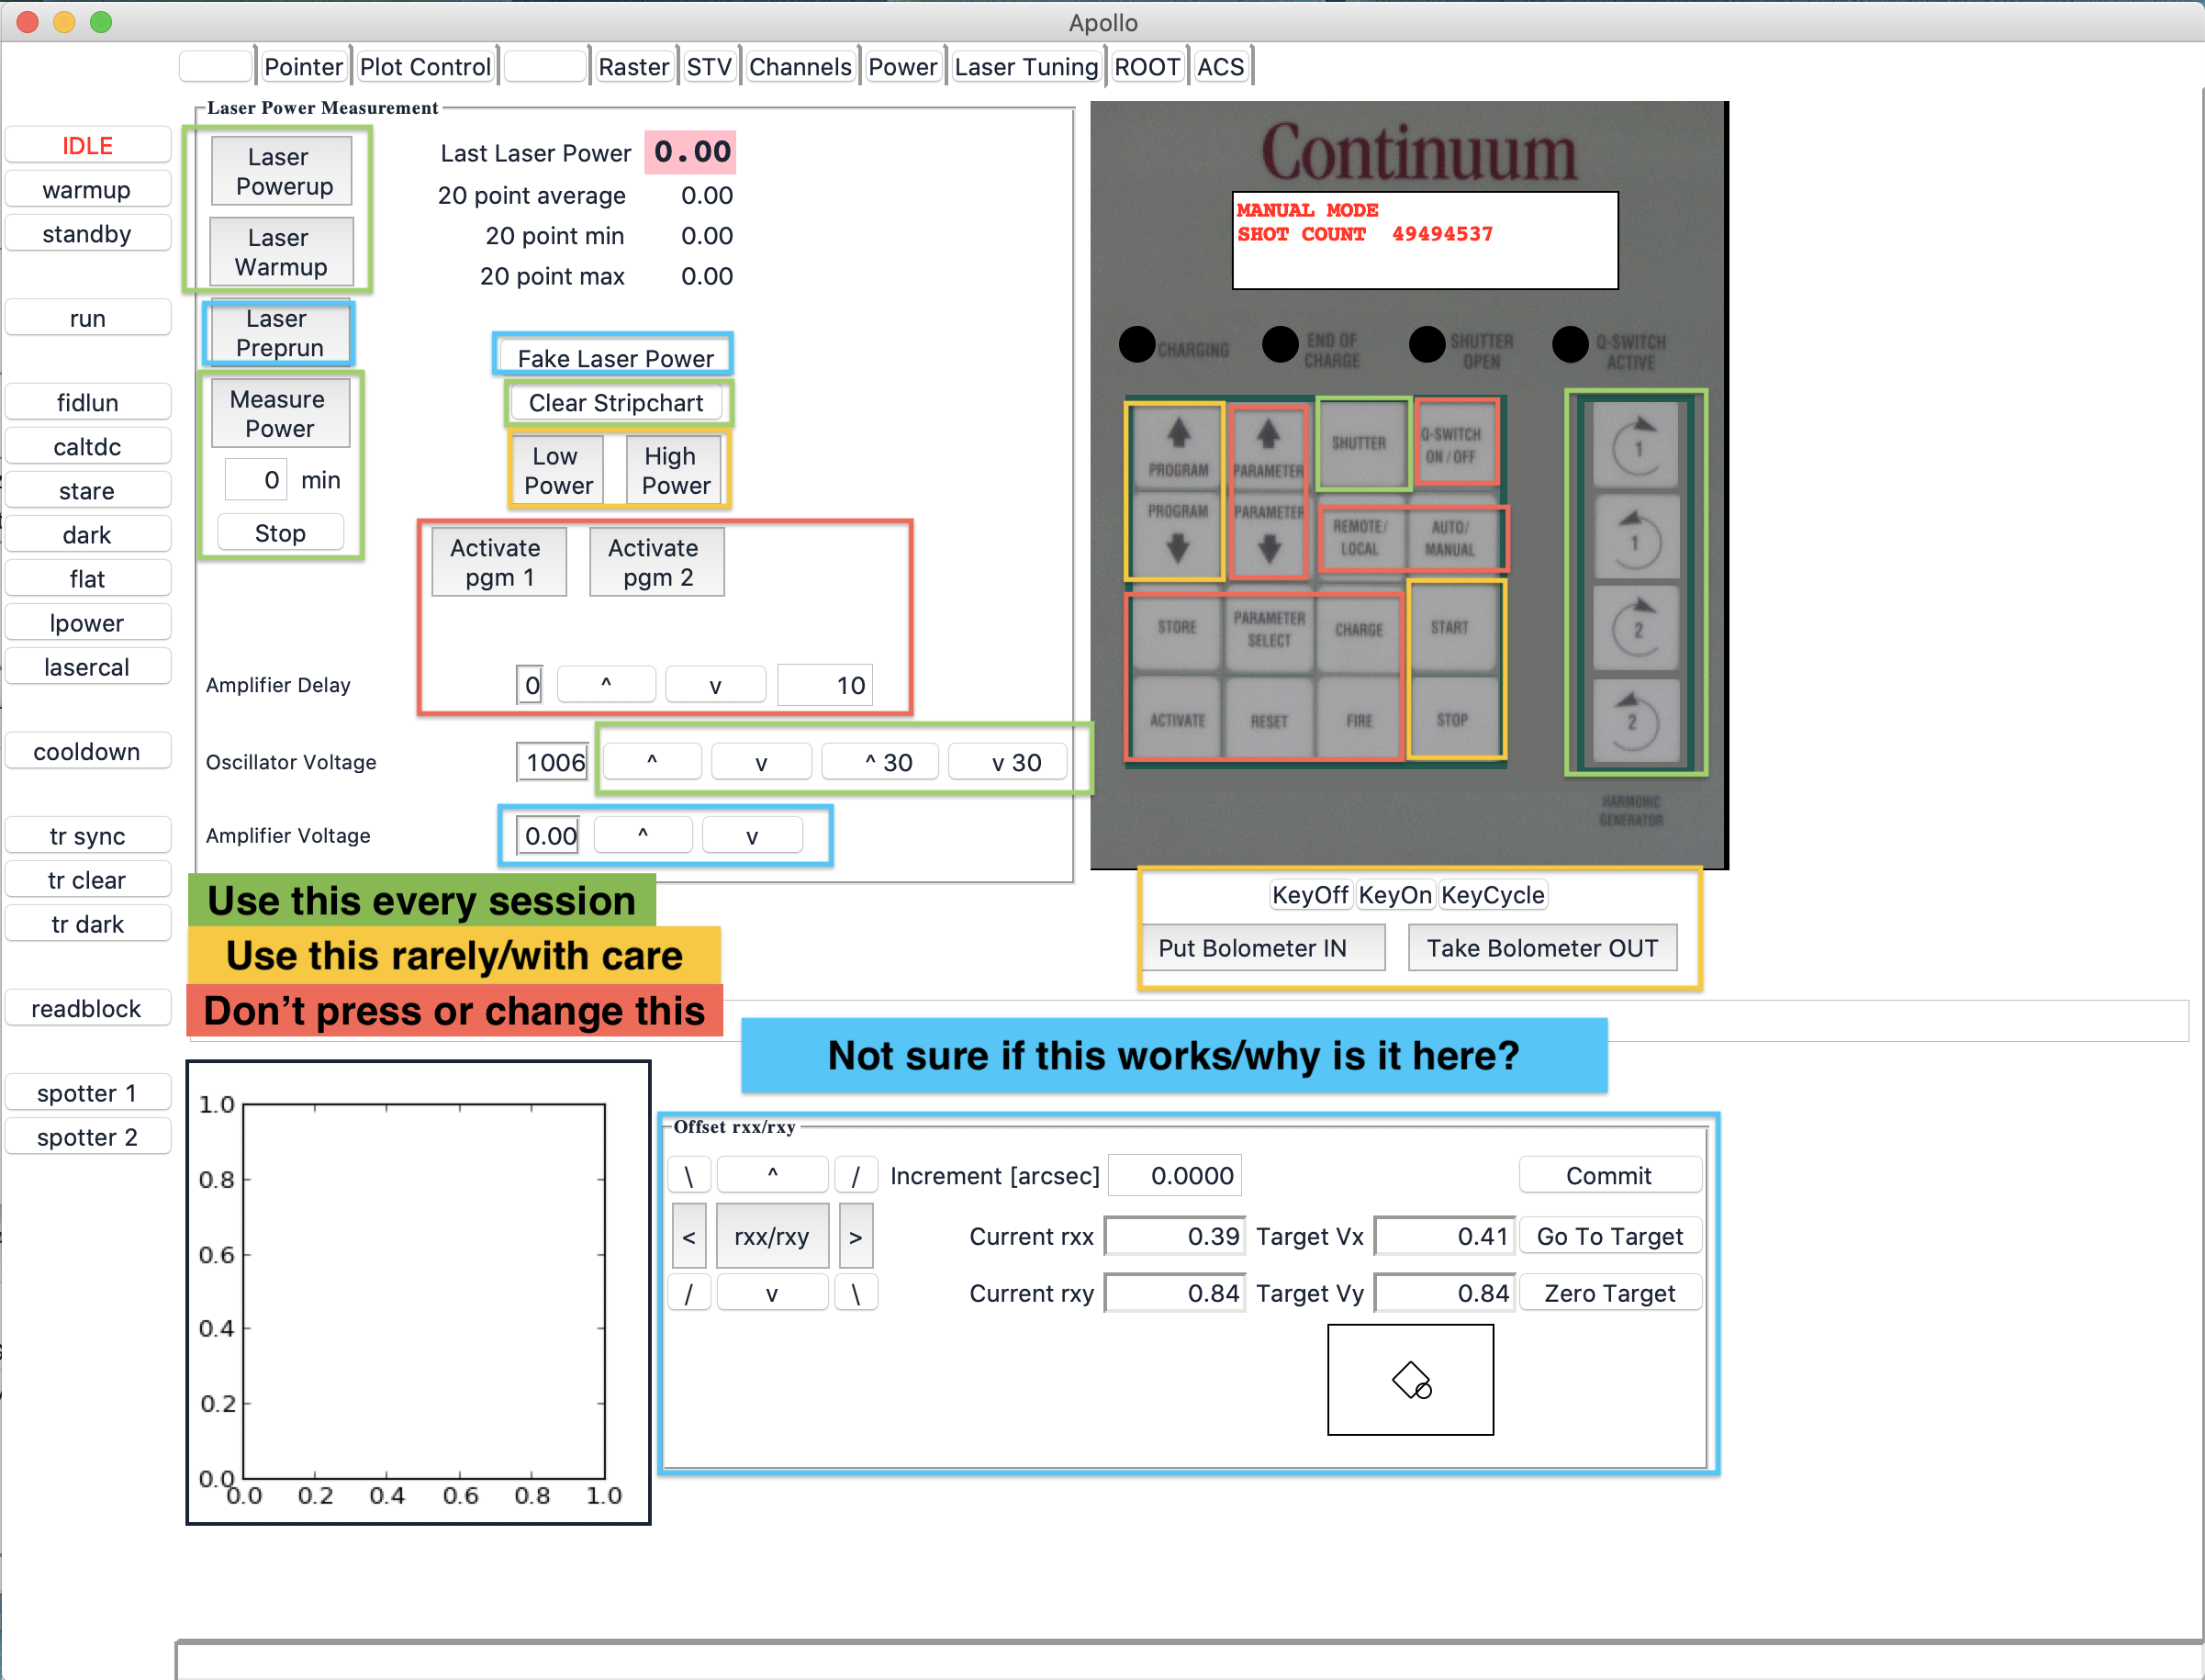The height and width of the screenshot is (1680, 2205).
Task: Click the Clear Stripchart button
Action: coord(616,403)
